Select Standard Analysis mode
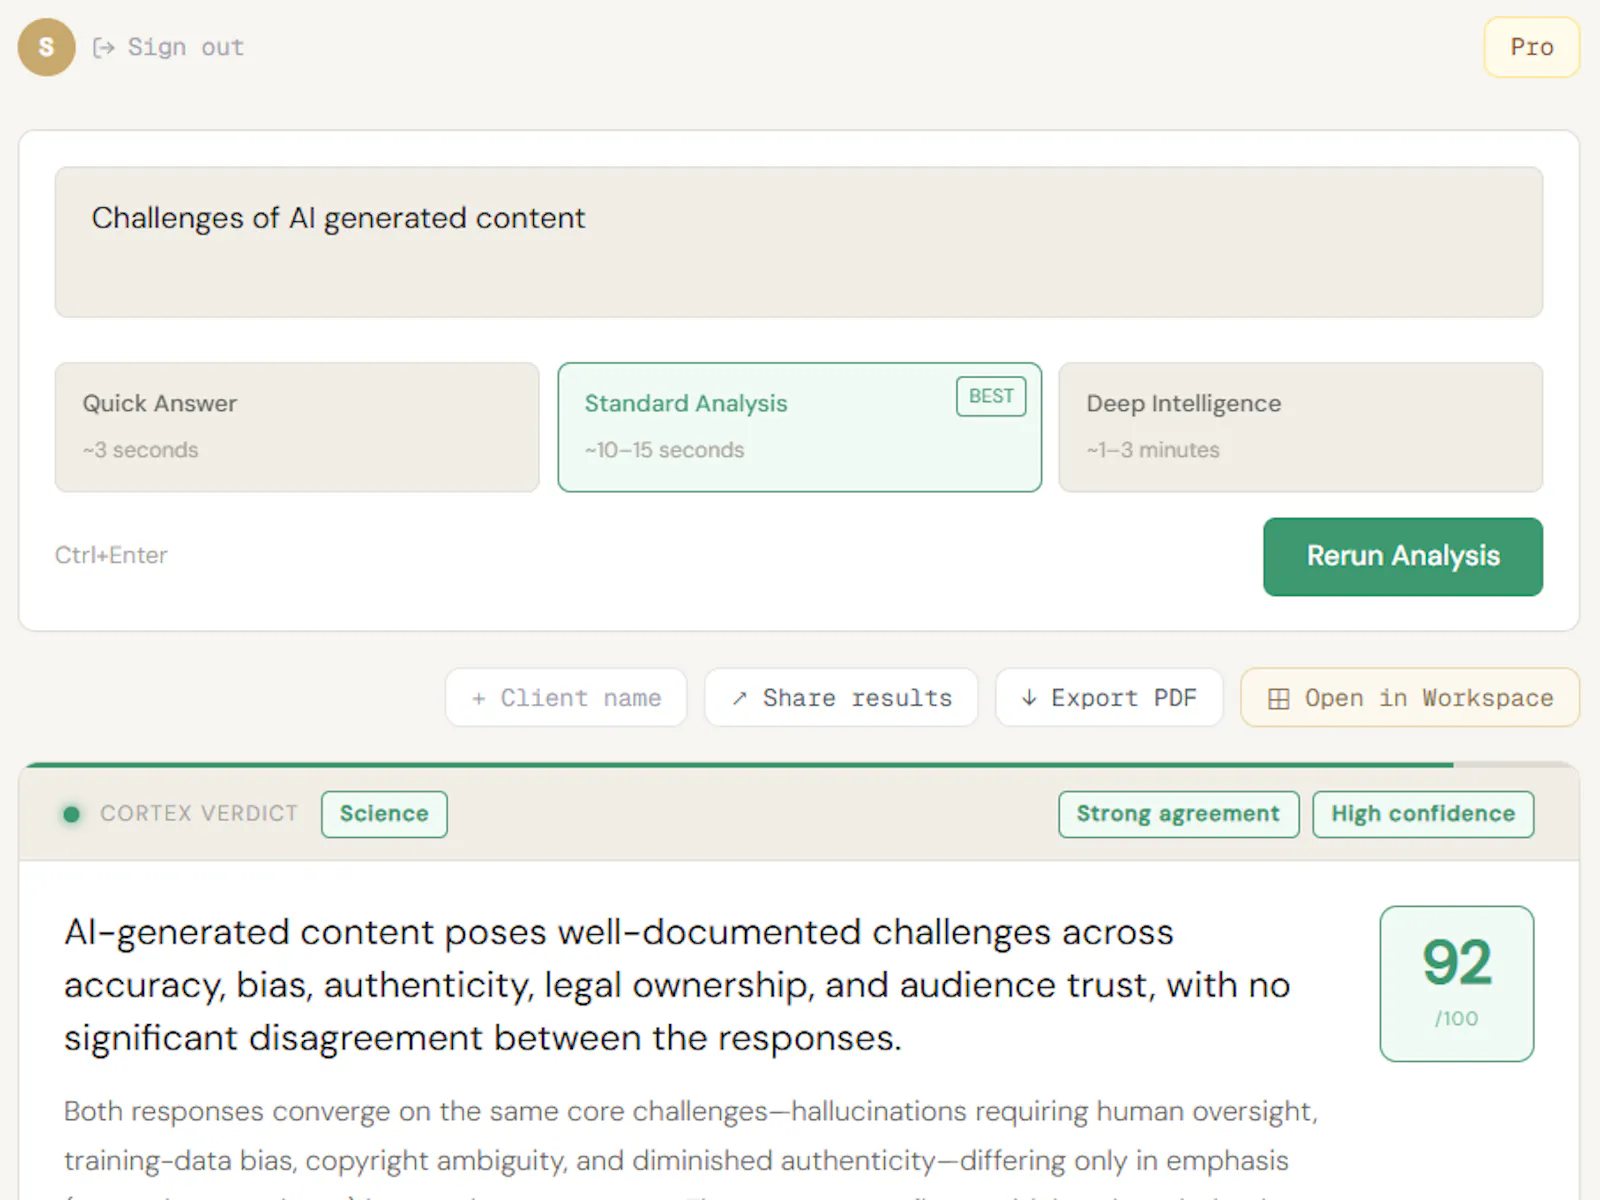The height and width of the screenshot is (1200, 1600). [x=799, y=427]
